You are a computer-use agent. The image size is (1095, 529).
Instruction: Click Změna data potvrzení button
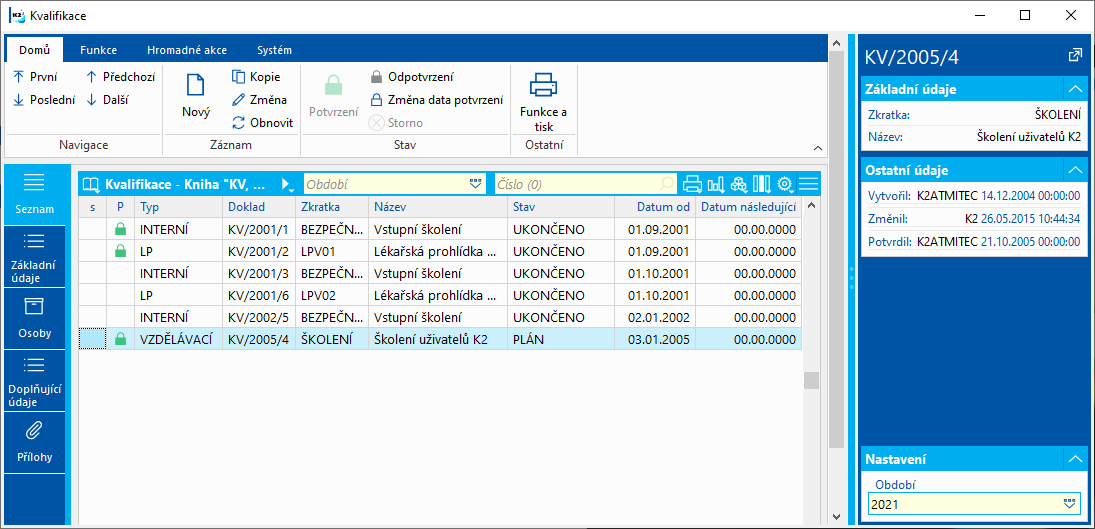click(x=436, y=100)
